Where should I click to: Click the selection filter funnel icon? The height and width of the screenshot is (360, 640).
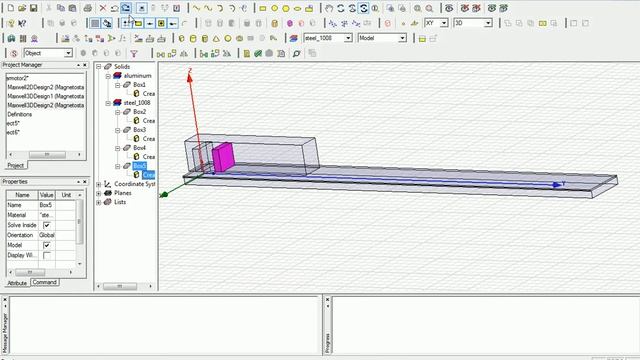point(133,53)
